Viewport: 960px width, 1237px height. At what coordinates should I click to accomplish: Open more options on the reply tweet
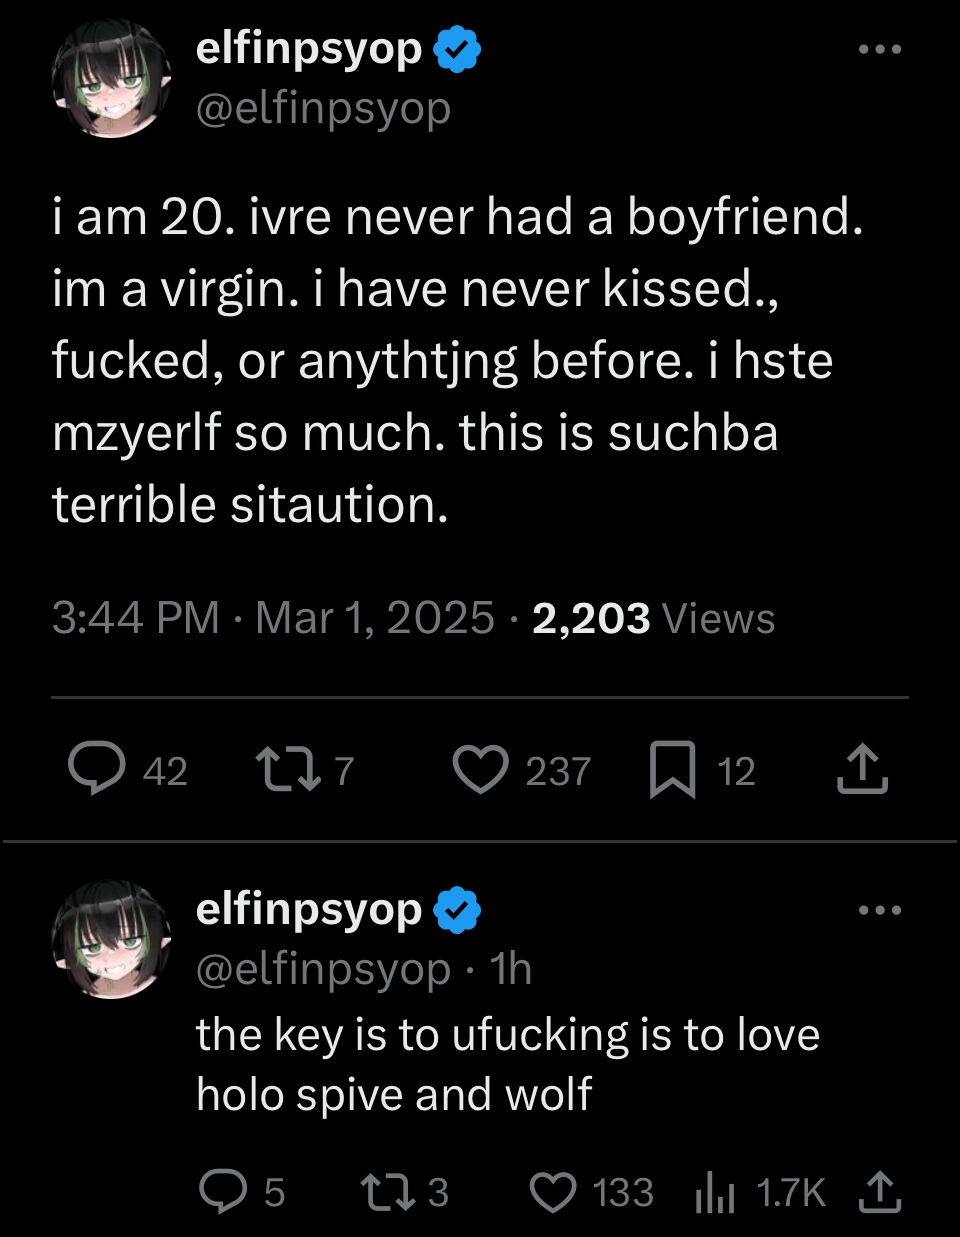coord(880,910)
